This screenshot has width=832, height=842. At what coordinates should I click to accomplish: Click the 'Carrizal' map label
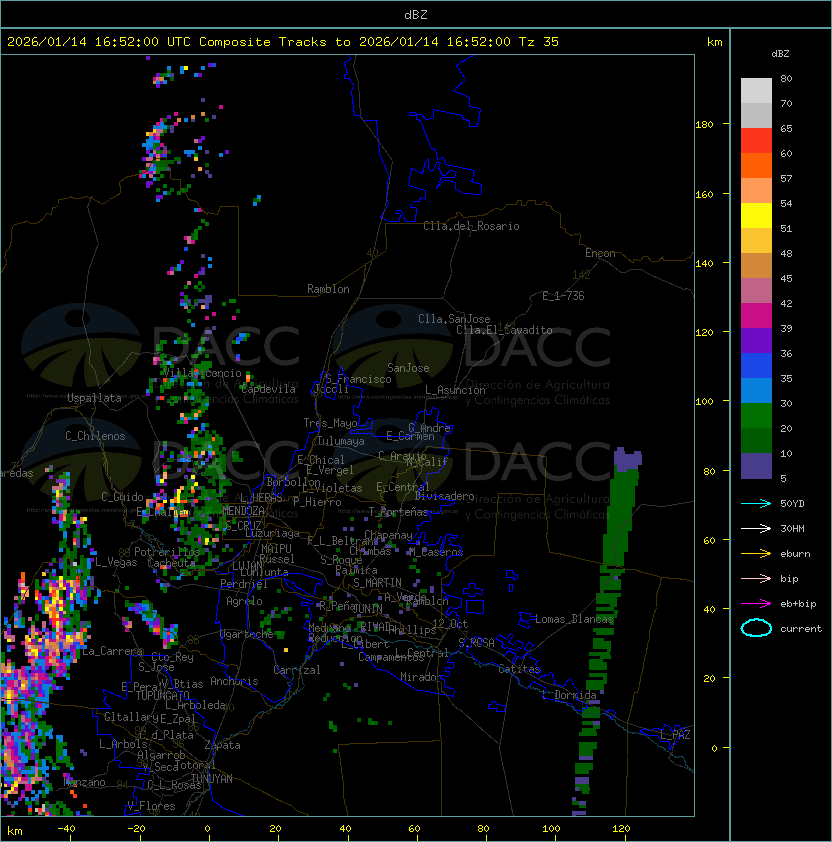click(297, 670)
